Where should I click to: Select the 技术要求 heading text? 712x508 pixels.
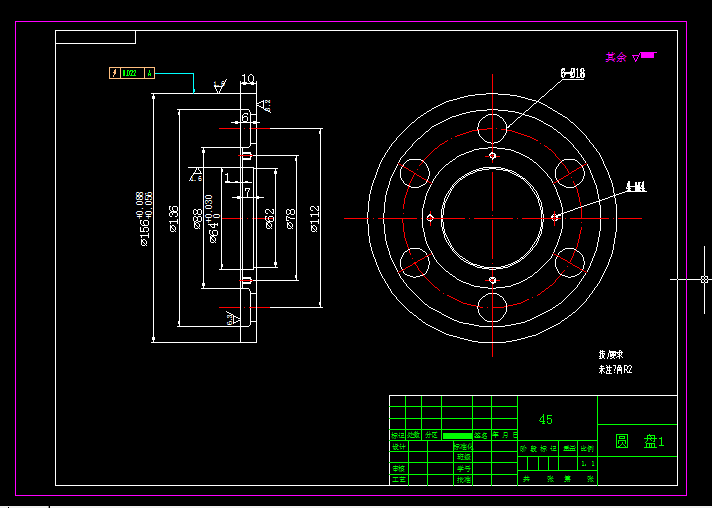[x=611, y=355]
